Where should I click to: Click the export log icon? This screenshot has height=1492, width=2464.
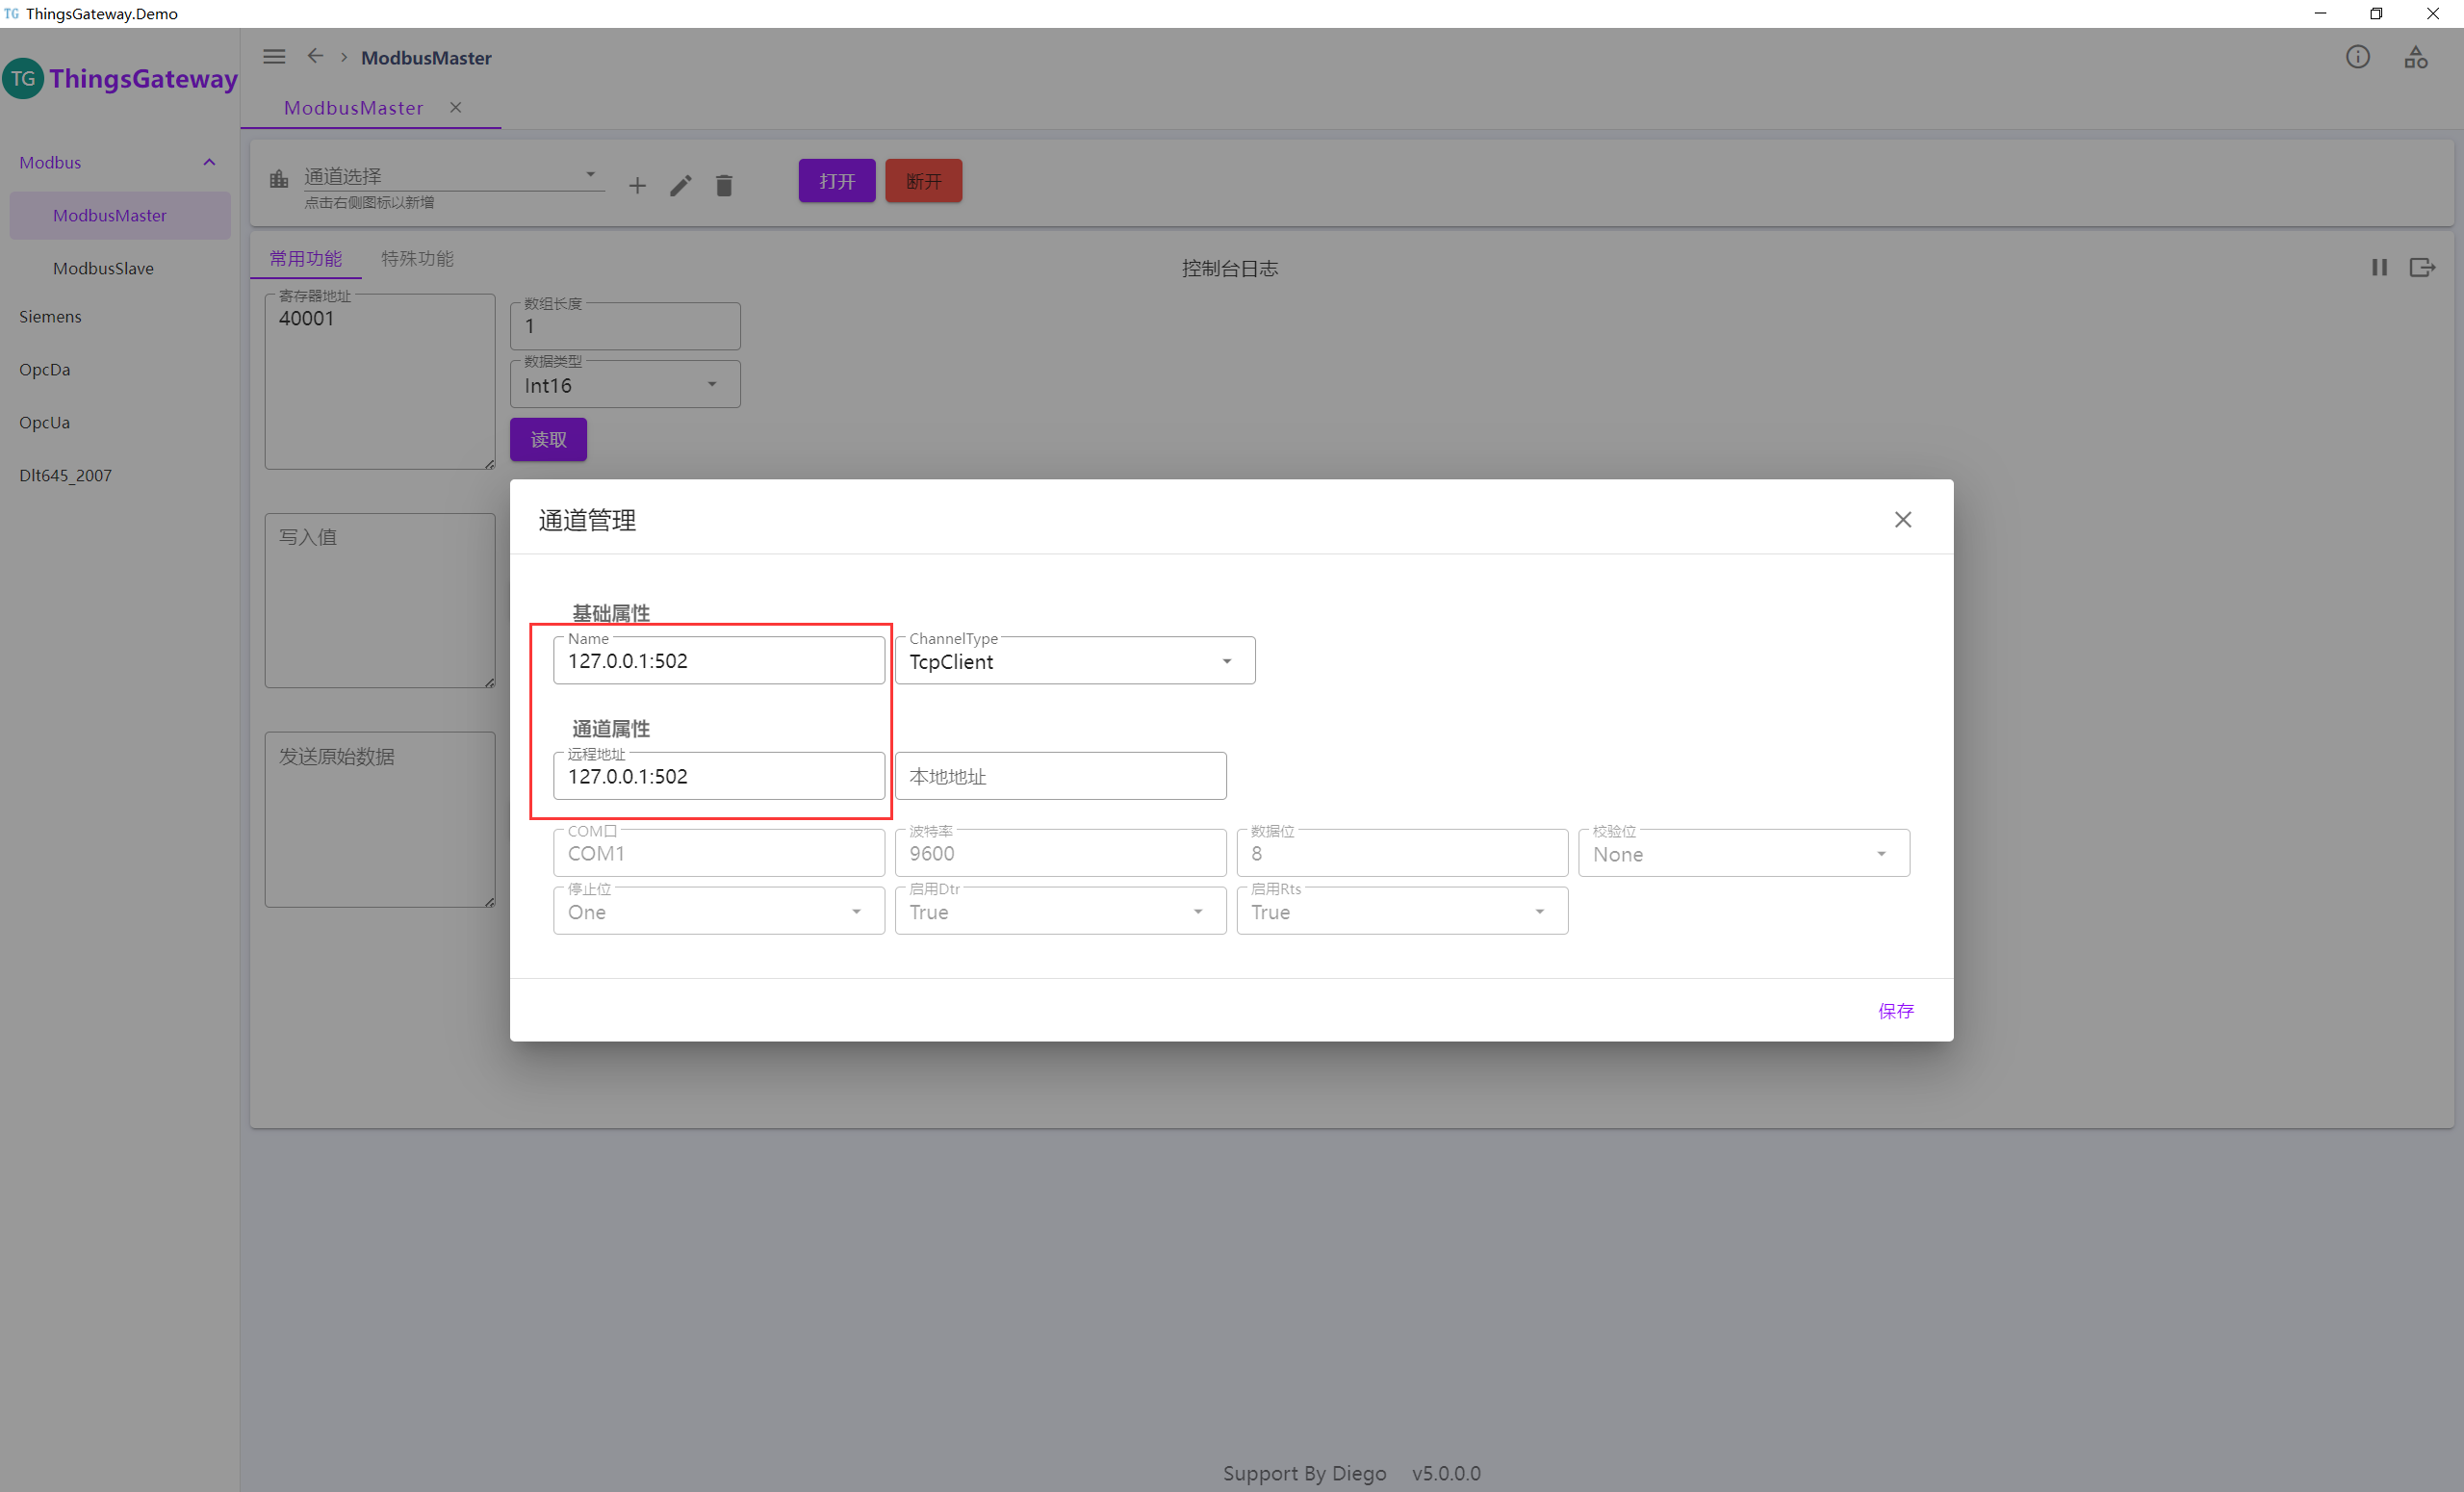coord(2421,267)
